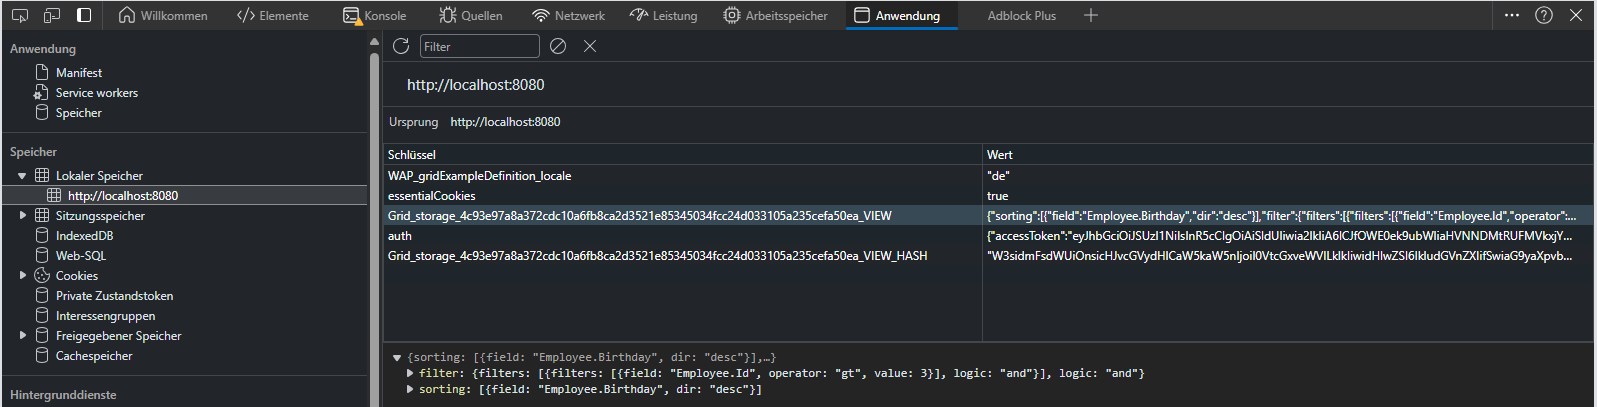Open the more options ellipsis menu
Screen dimensions: 1597x407
click(1512, 15)
